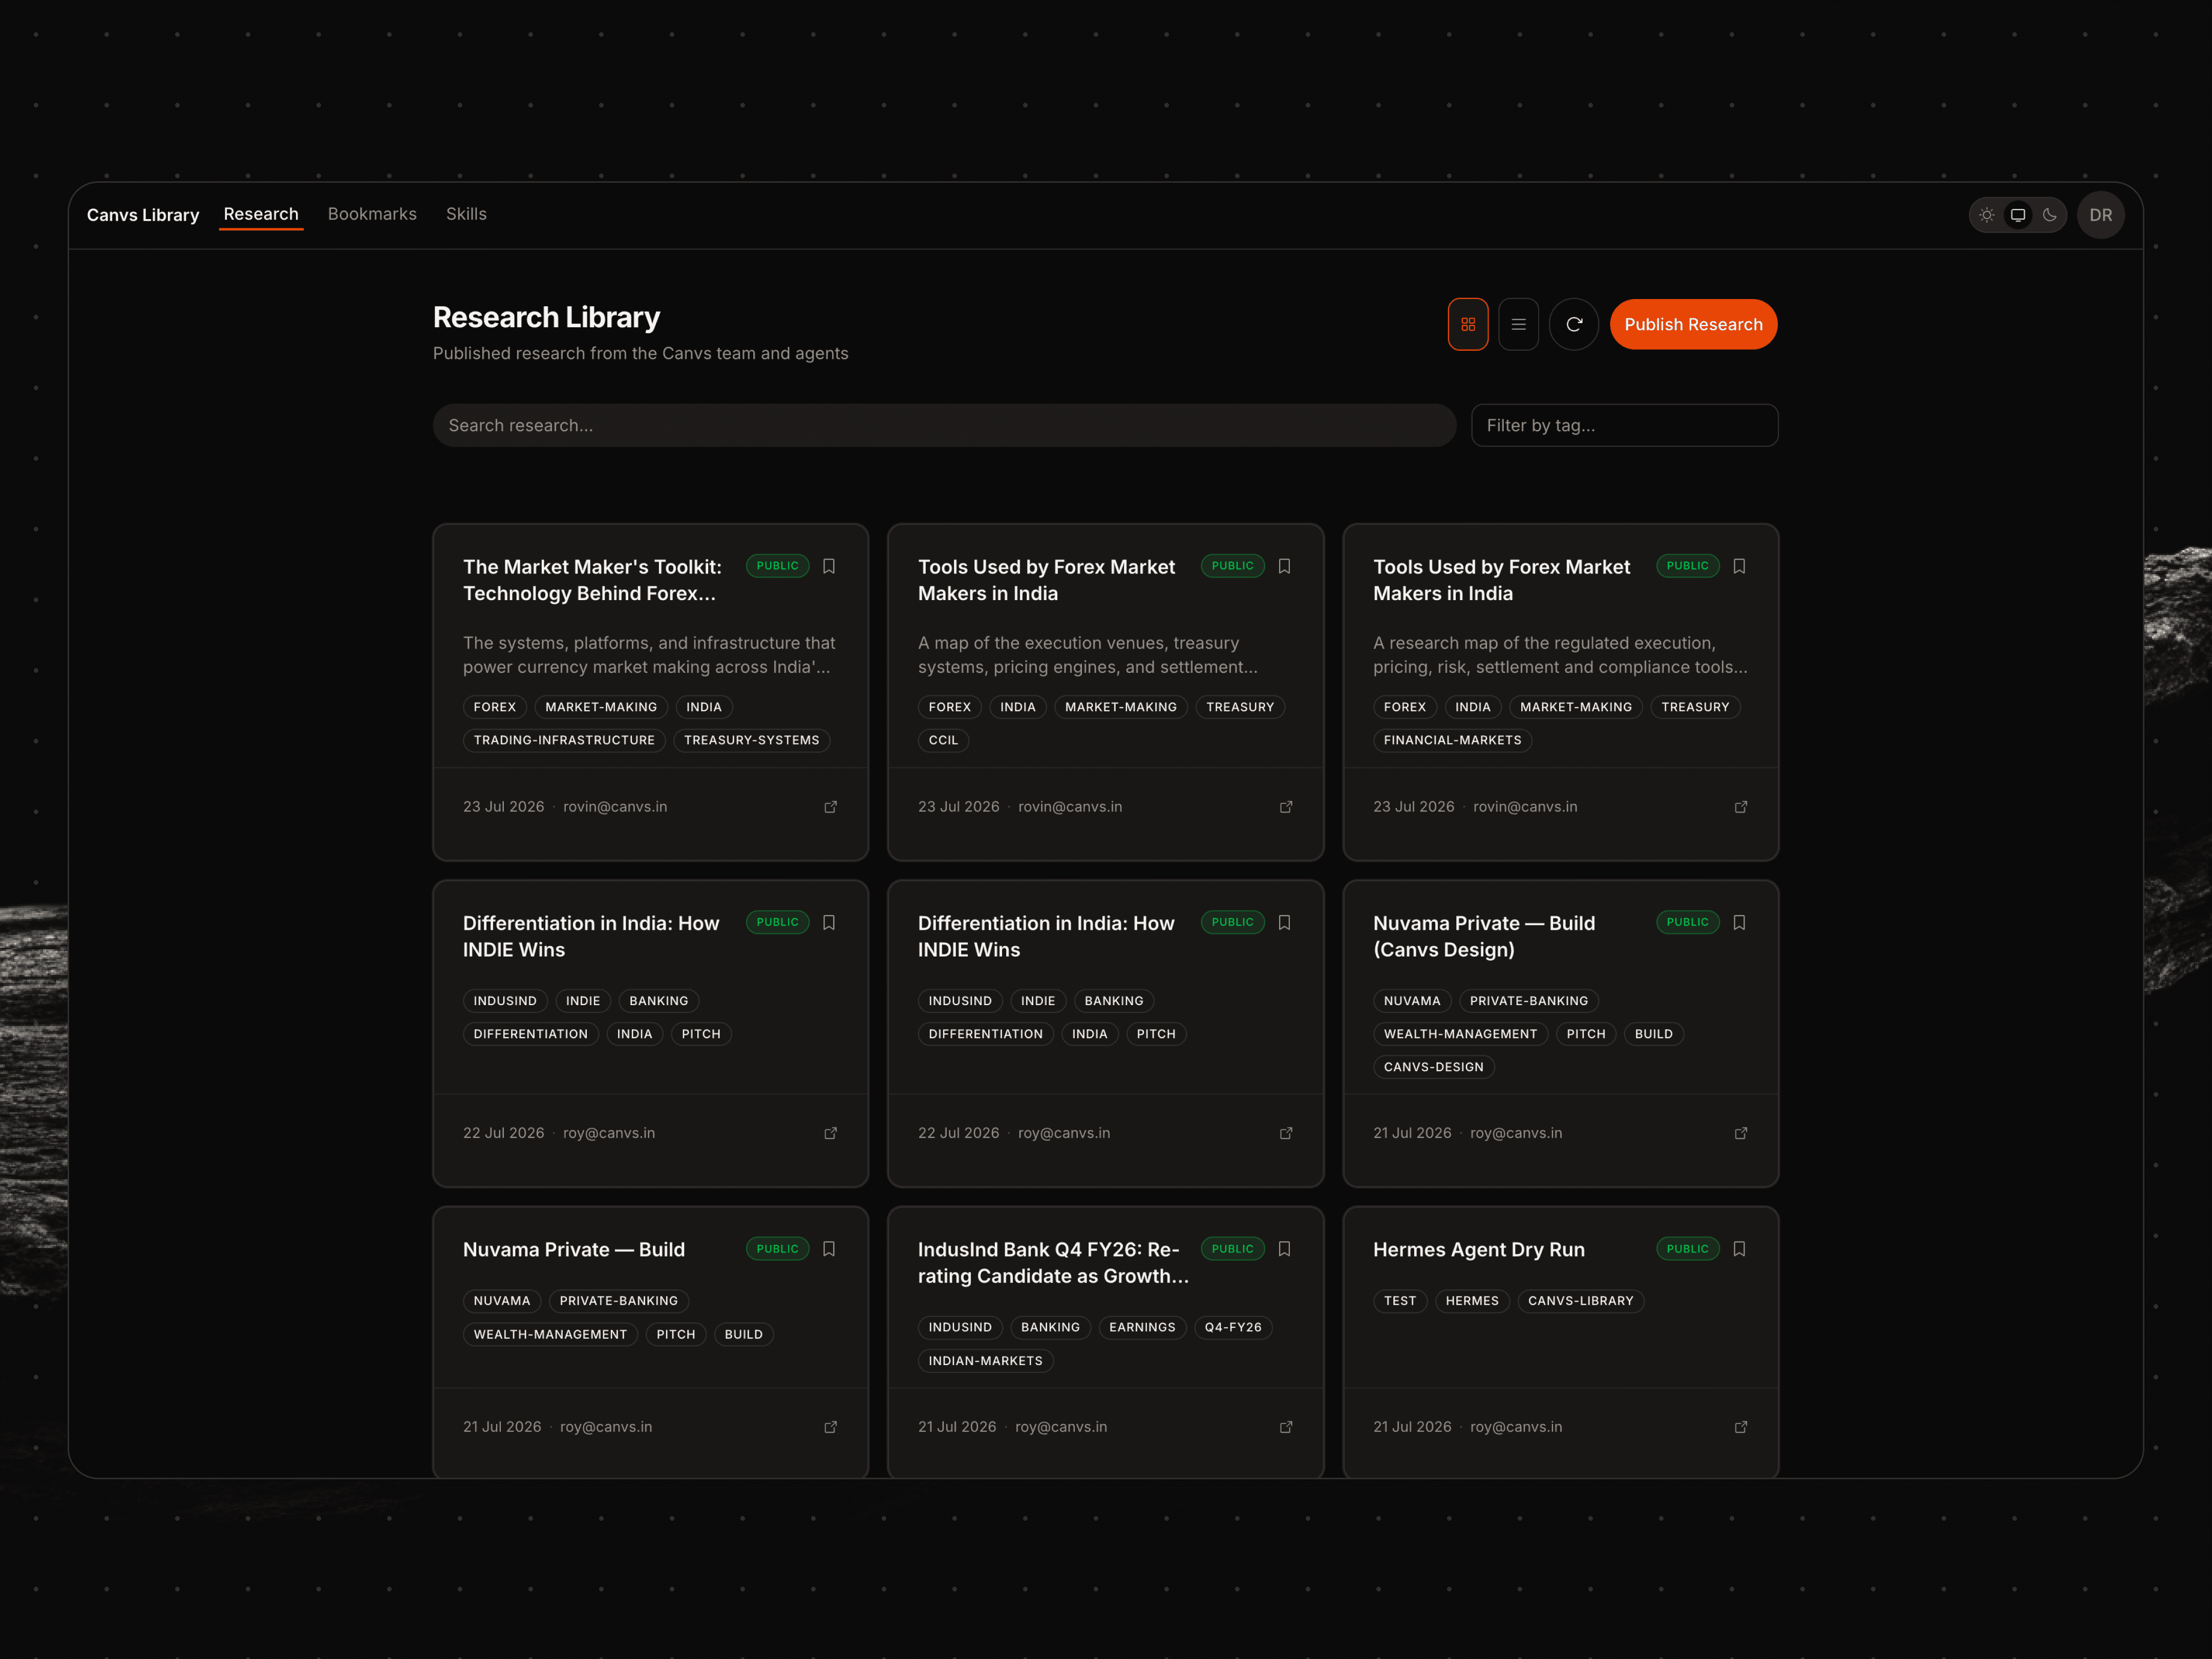Open the Skills tab
The width and height of the screenshot is (2212, 1659).
[x=466, y=214]
